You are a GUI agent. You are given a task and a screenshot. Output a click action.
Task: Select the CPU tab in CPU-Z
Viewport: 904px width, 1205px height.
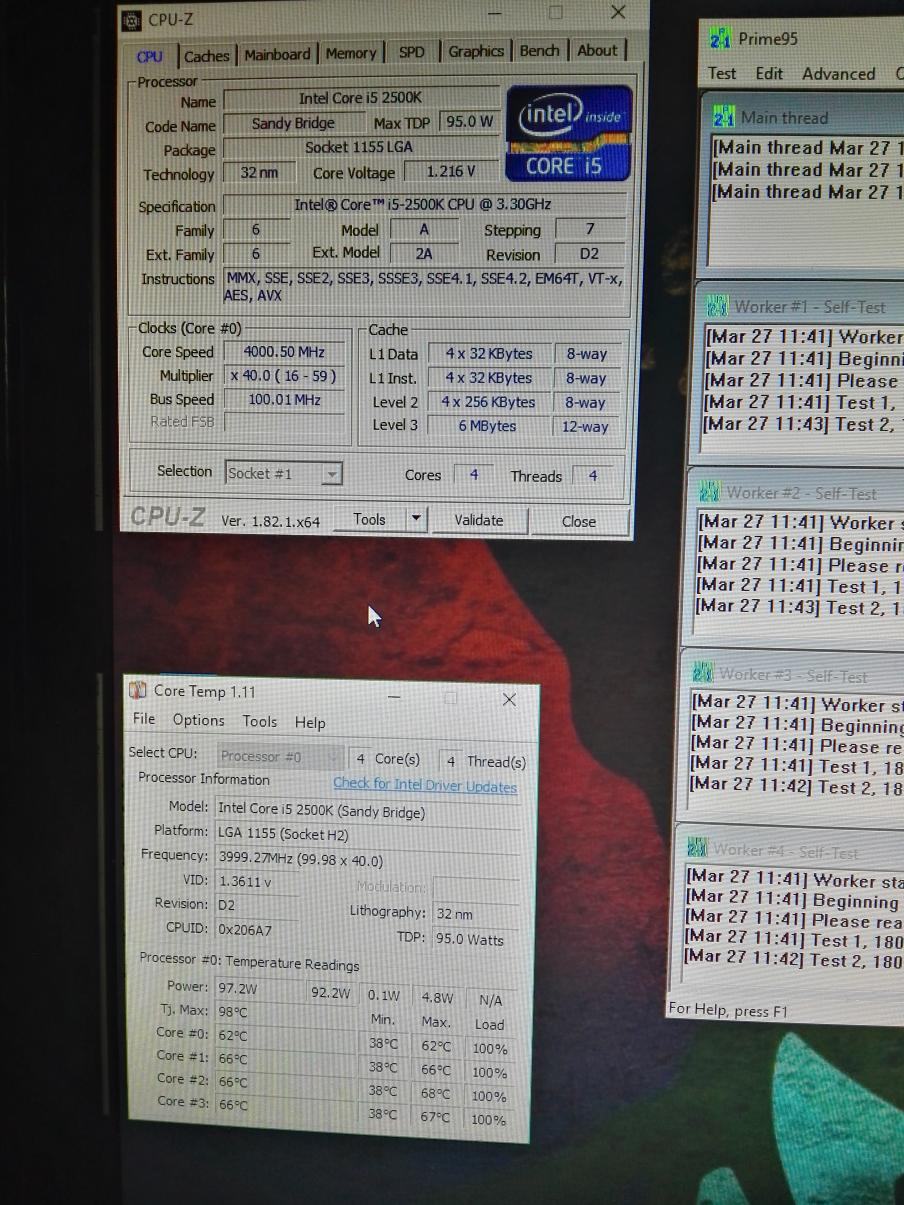pyautogui.click(x=150, y=56)
